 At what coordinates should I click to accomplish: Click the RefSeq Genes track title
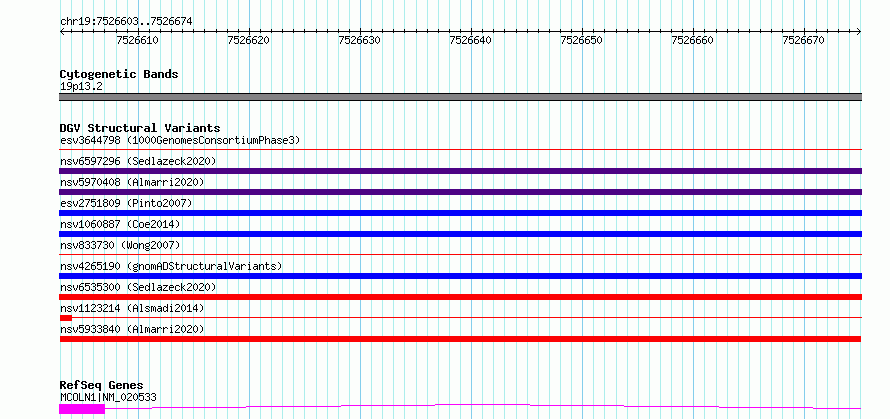pyautogui.click(x=101, y=386)
